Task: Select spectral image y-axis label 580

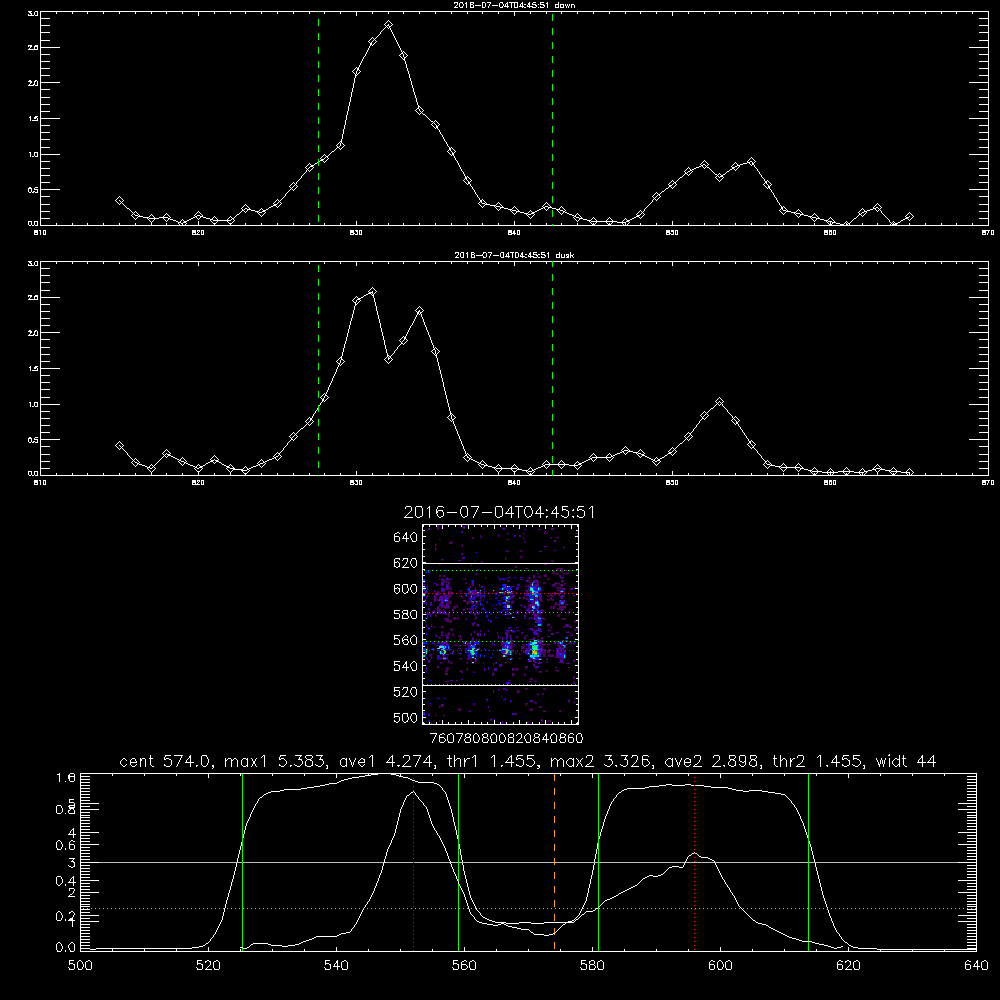Action: click(406, 615)
